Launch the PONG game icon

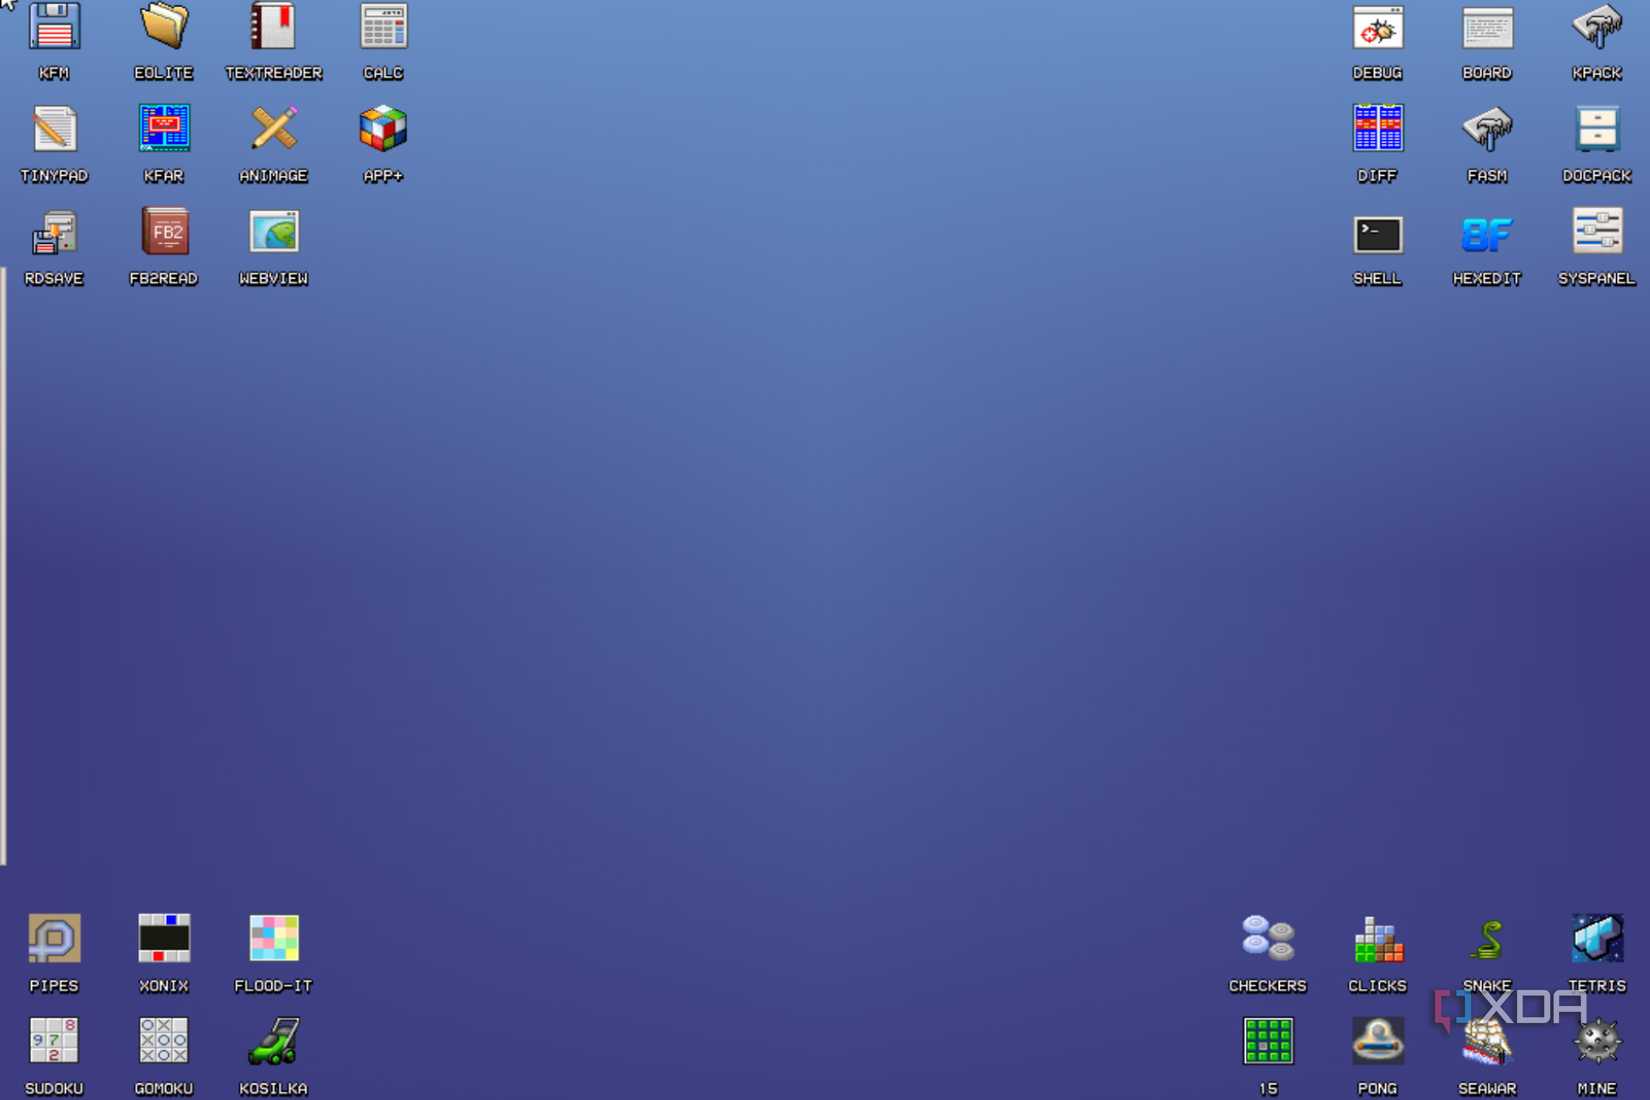coord(1378,1041)
